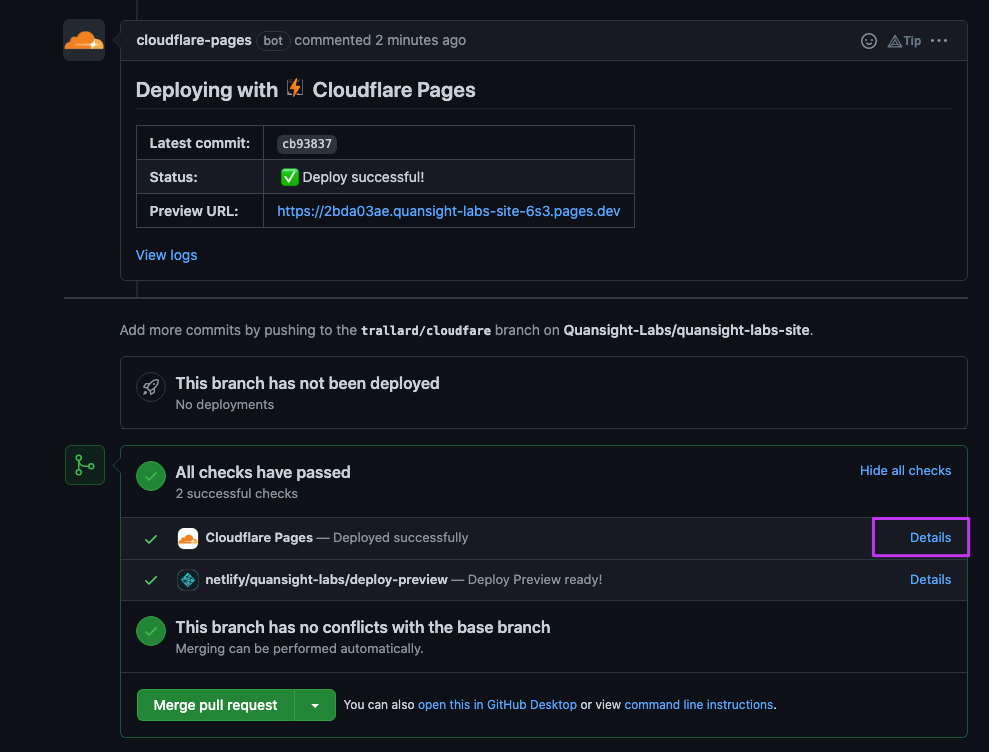Open Details for the Cloudflare Pages check
Screen dimensions: 989x752
pyautogui.click(x=930, y=537)
